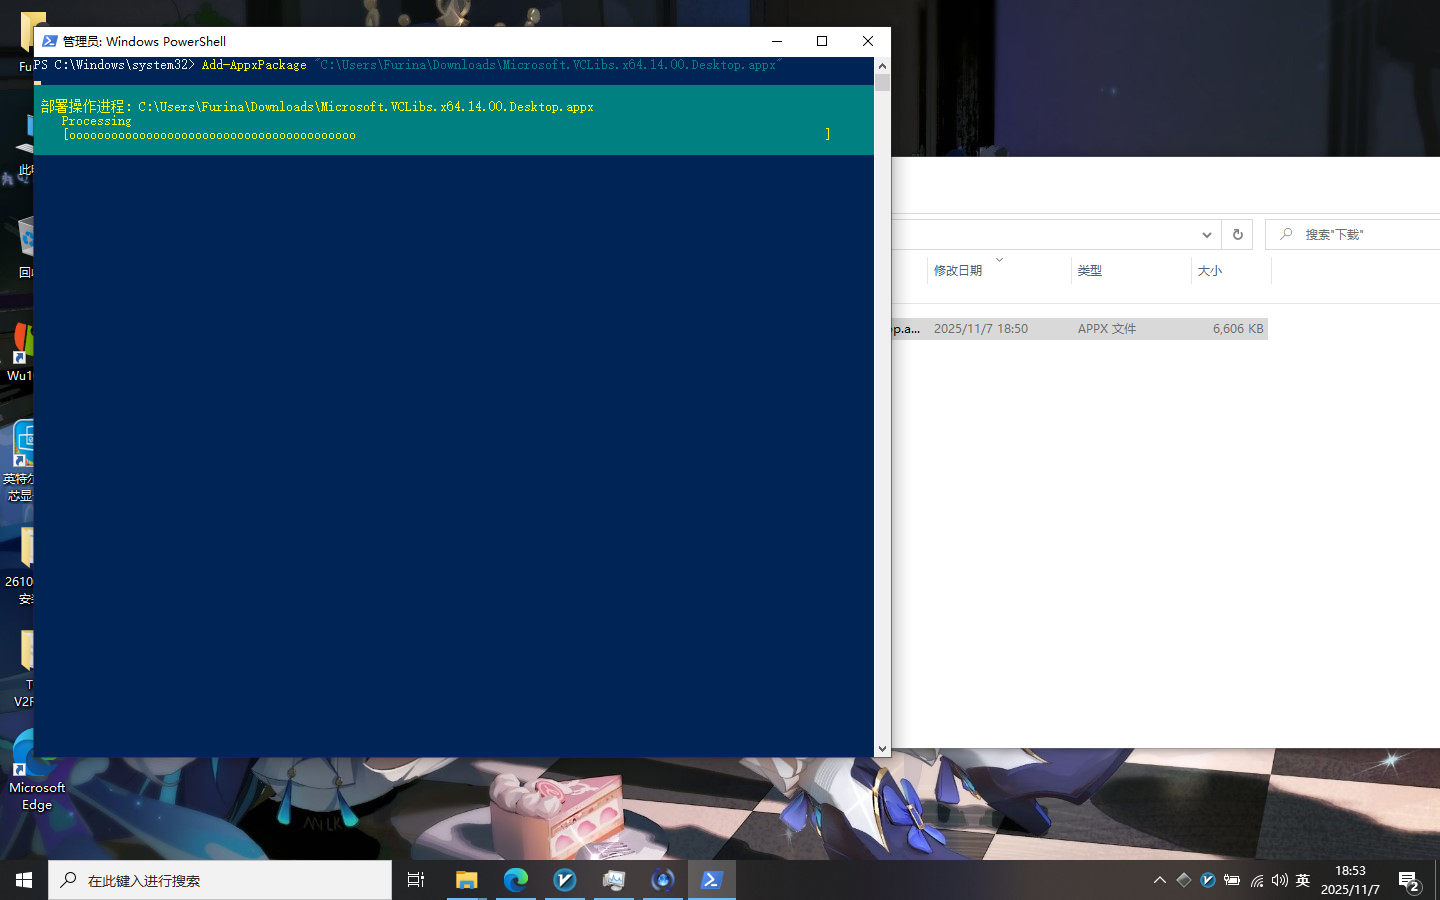Screen dimensions: 1440x900
Task: Sort files by 修改日期 column
Action: pyautogui.click(x=958, y=271)
